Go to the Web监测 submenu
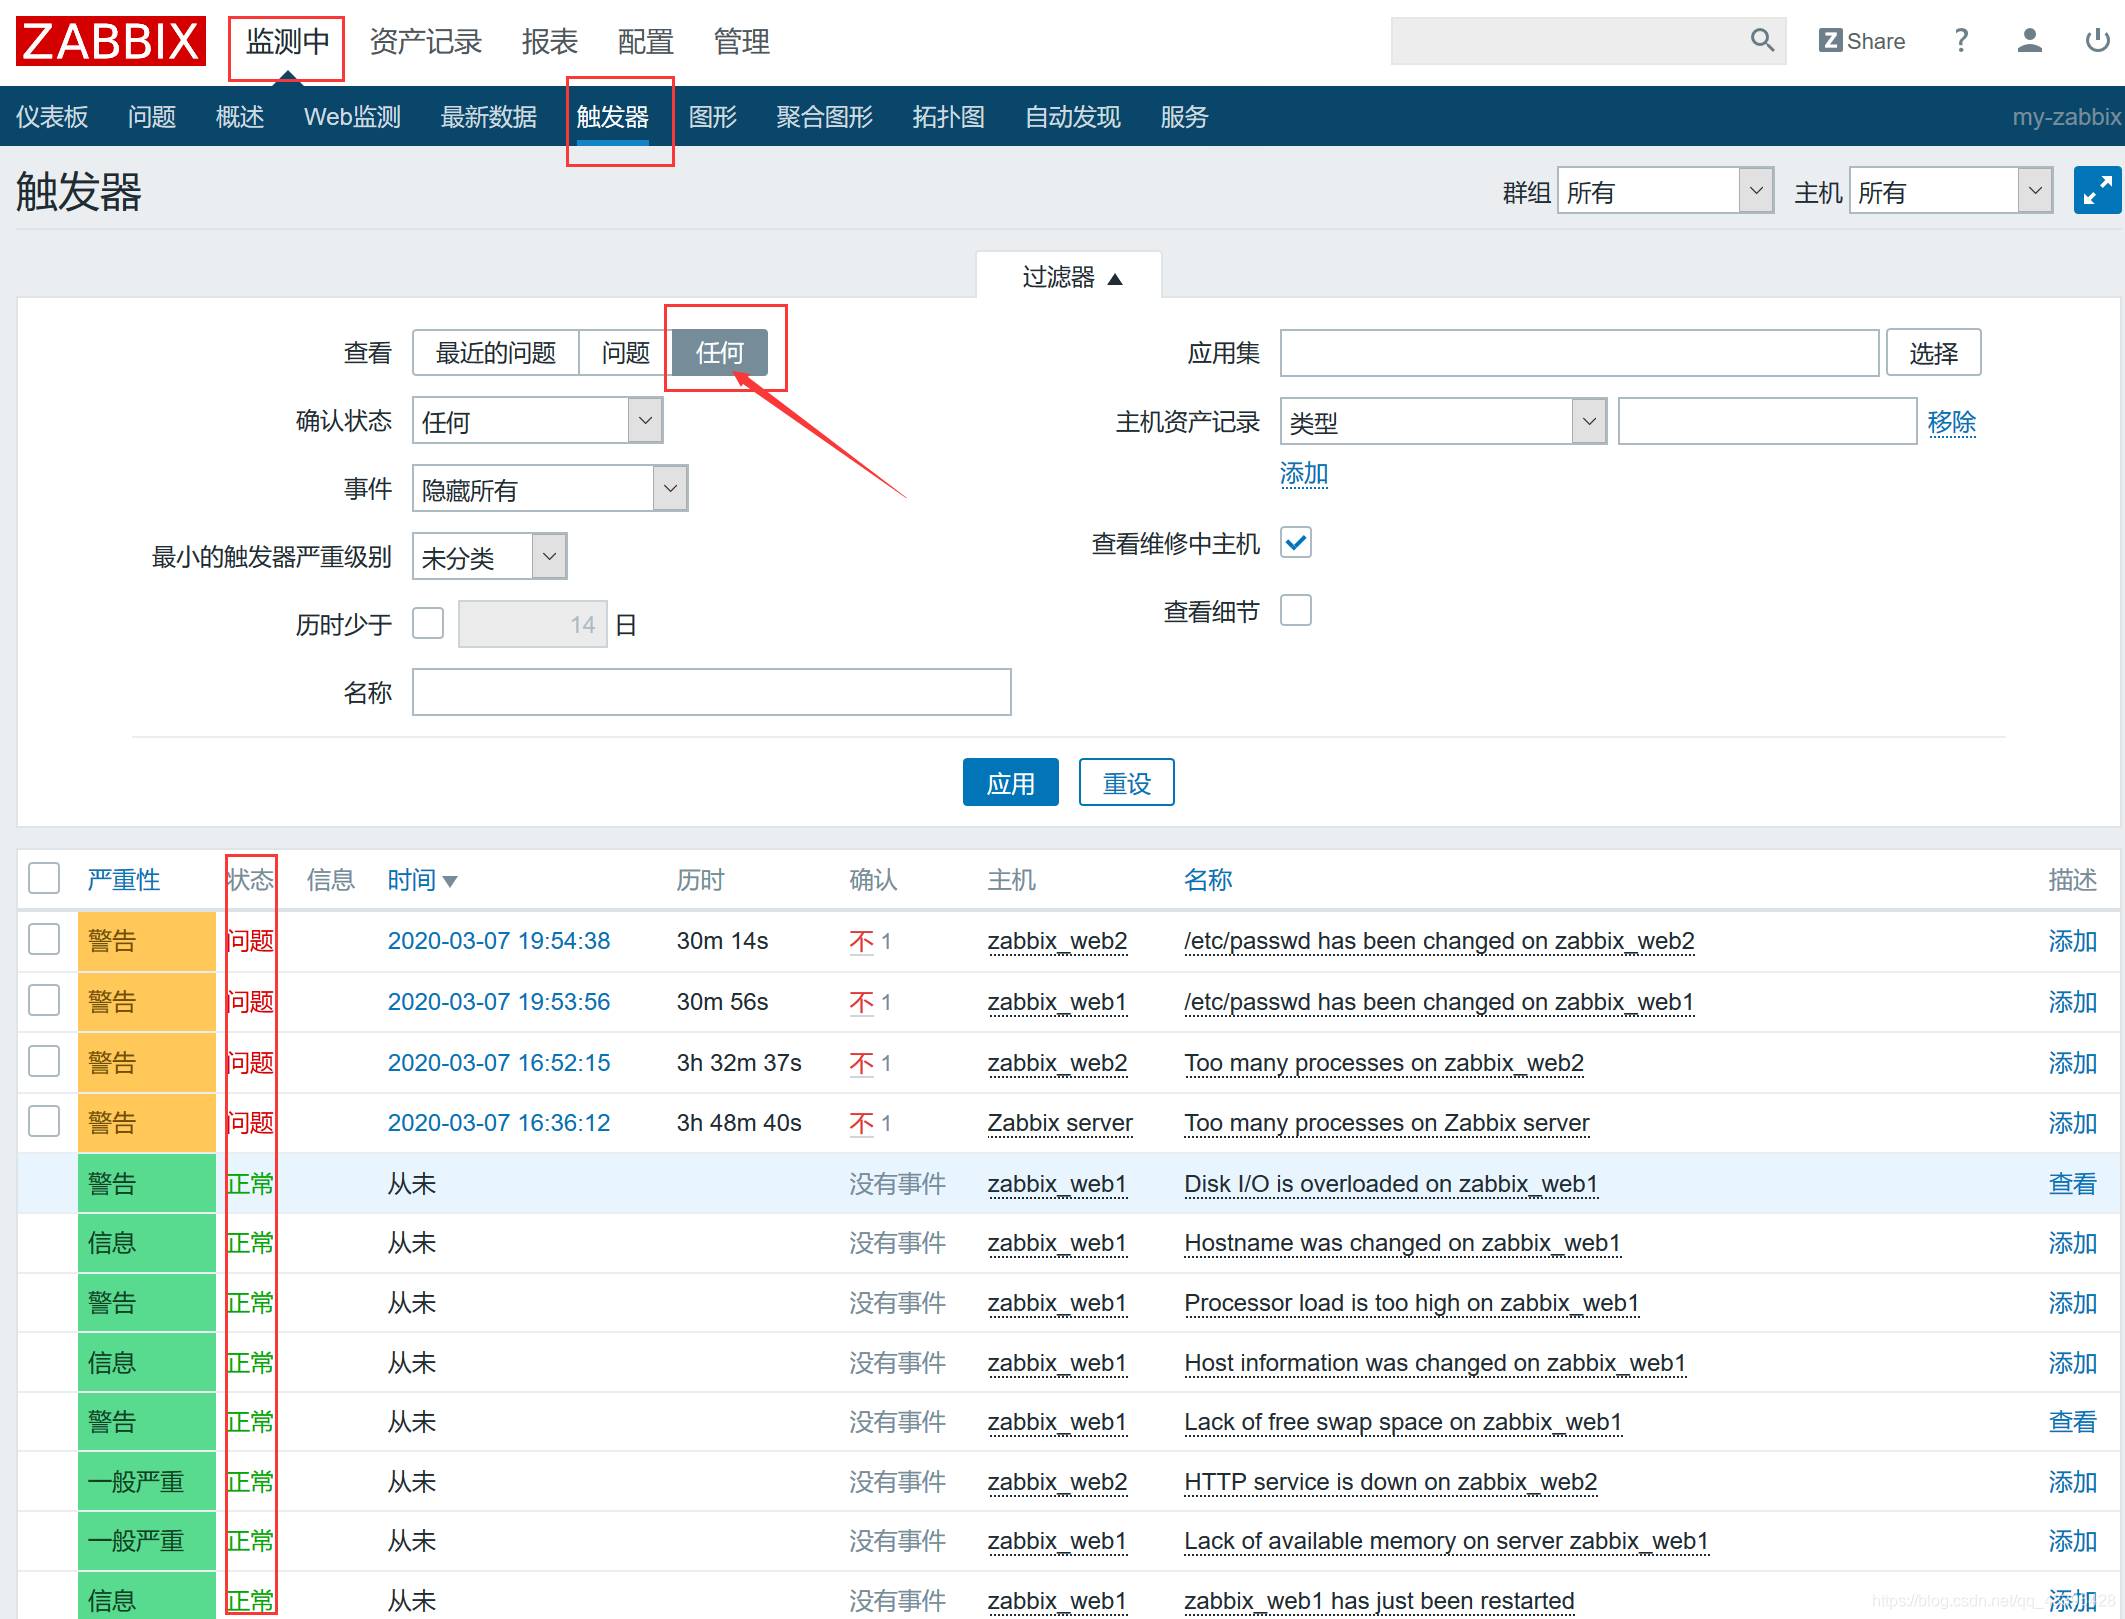Screen dimensions: 2125x1619 tap(352, 117)
